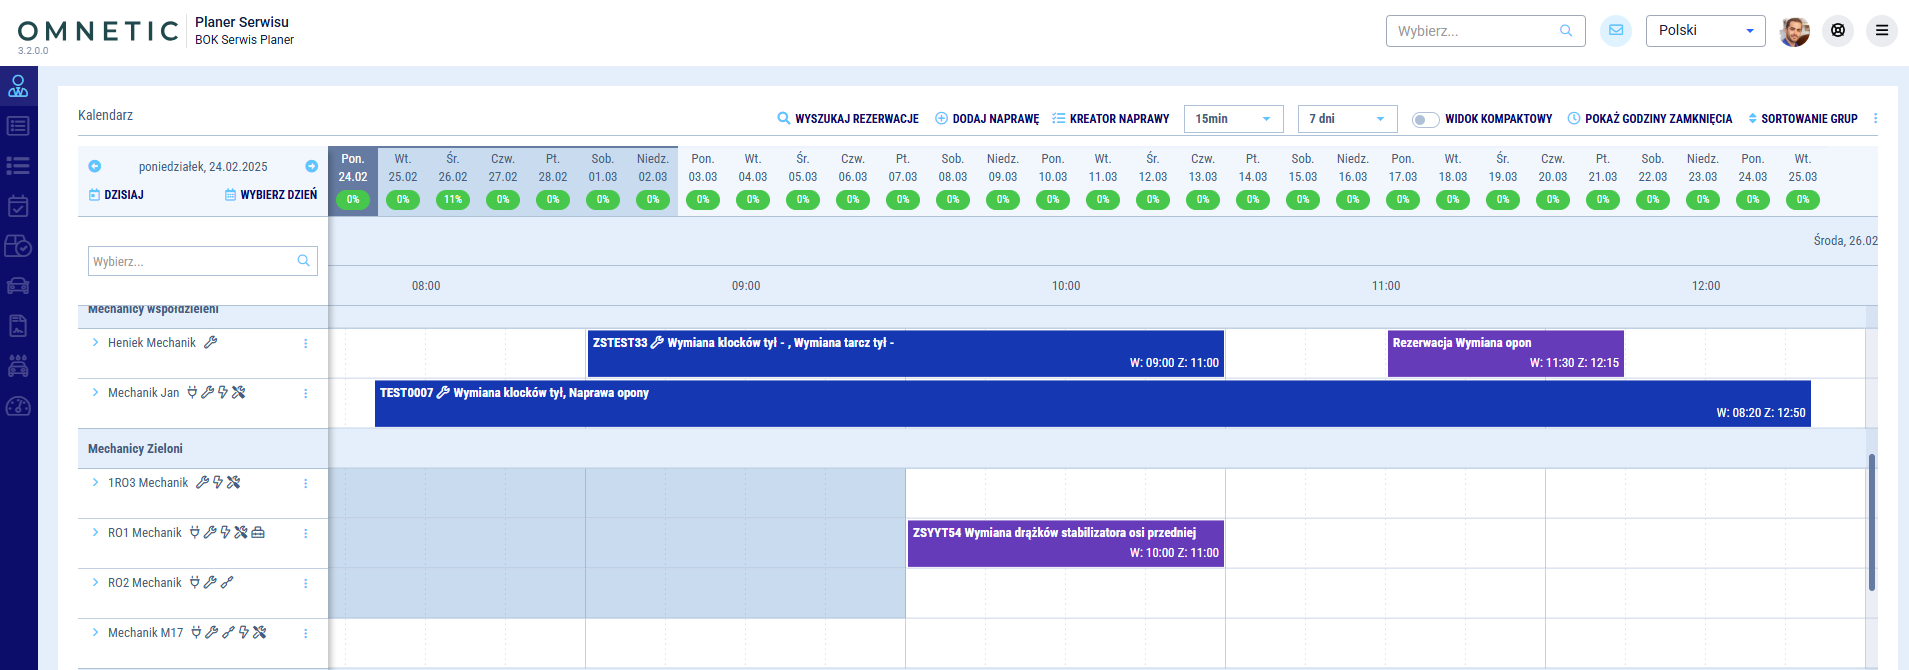Expand the RO1 Mechanik row
The image size is (1909, 670).
95,532
